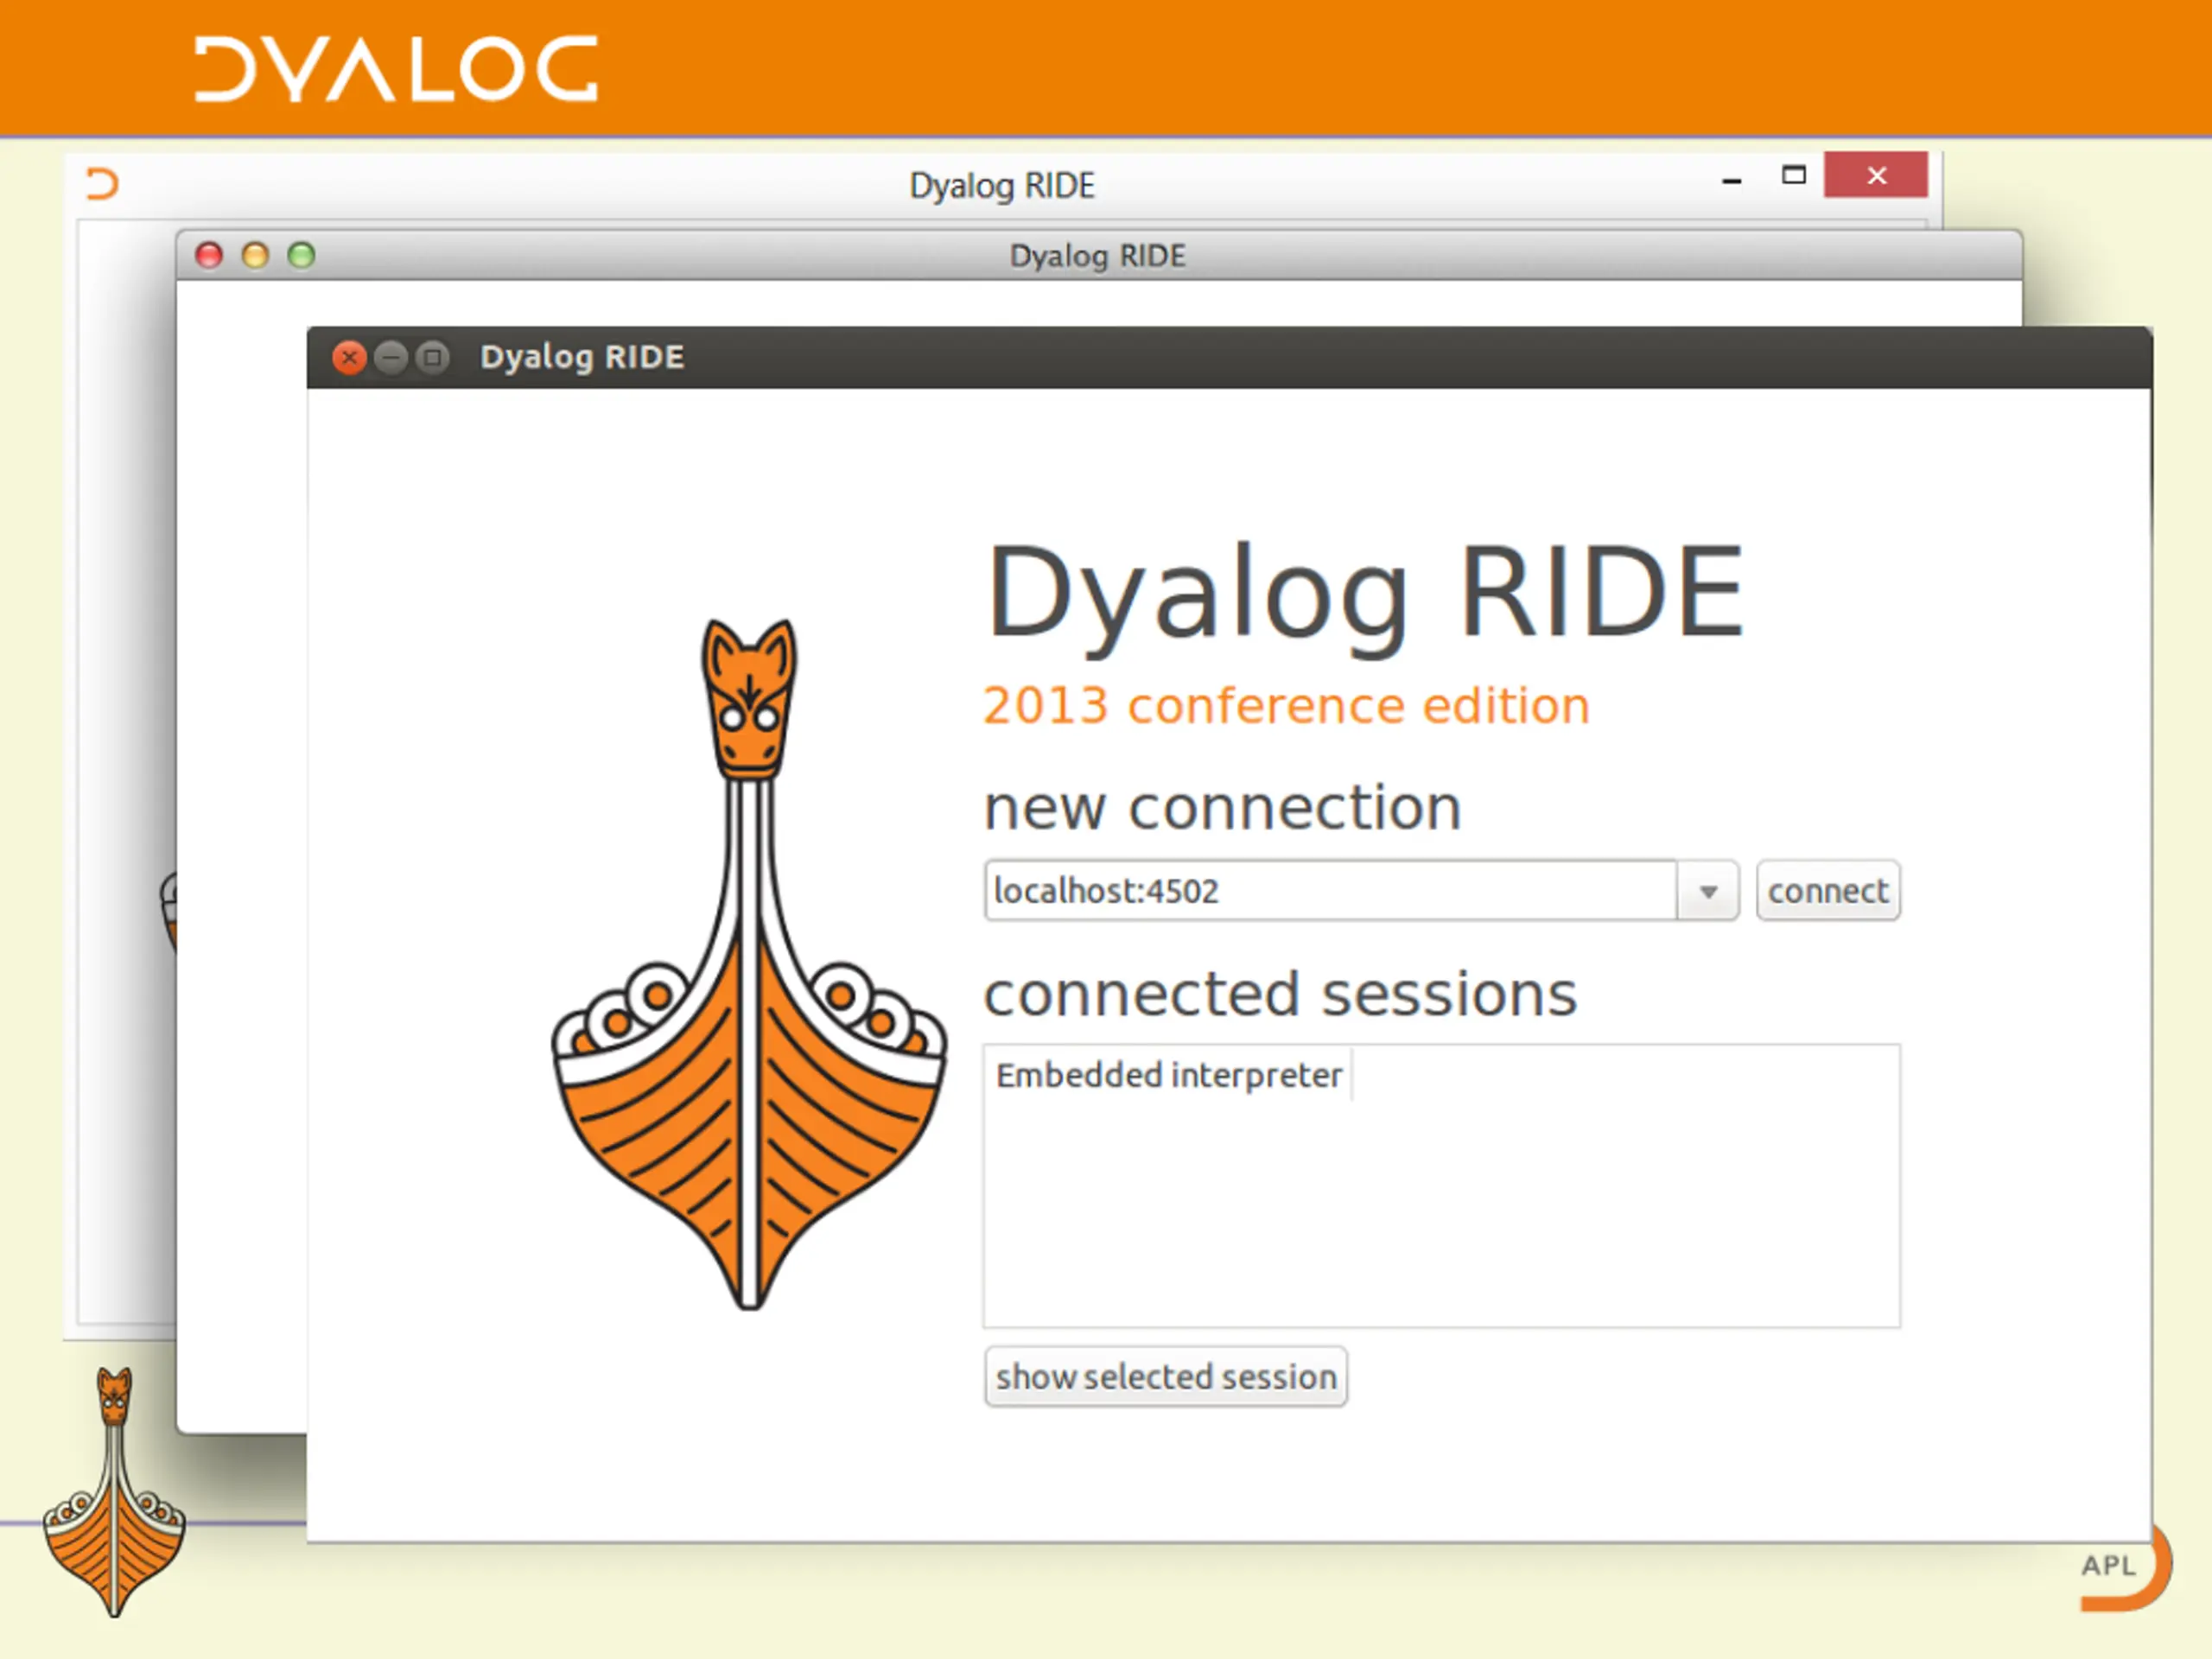Viewport: 2212px width, 1659px height.
Task: Click the red macOS close button
Action: [x=209, y=255]
